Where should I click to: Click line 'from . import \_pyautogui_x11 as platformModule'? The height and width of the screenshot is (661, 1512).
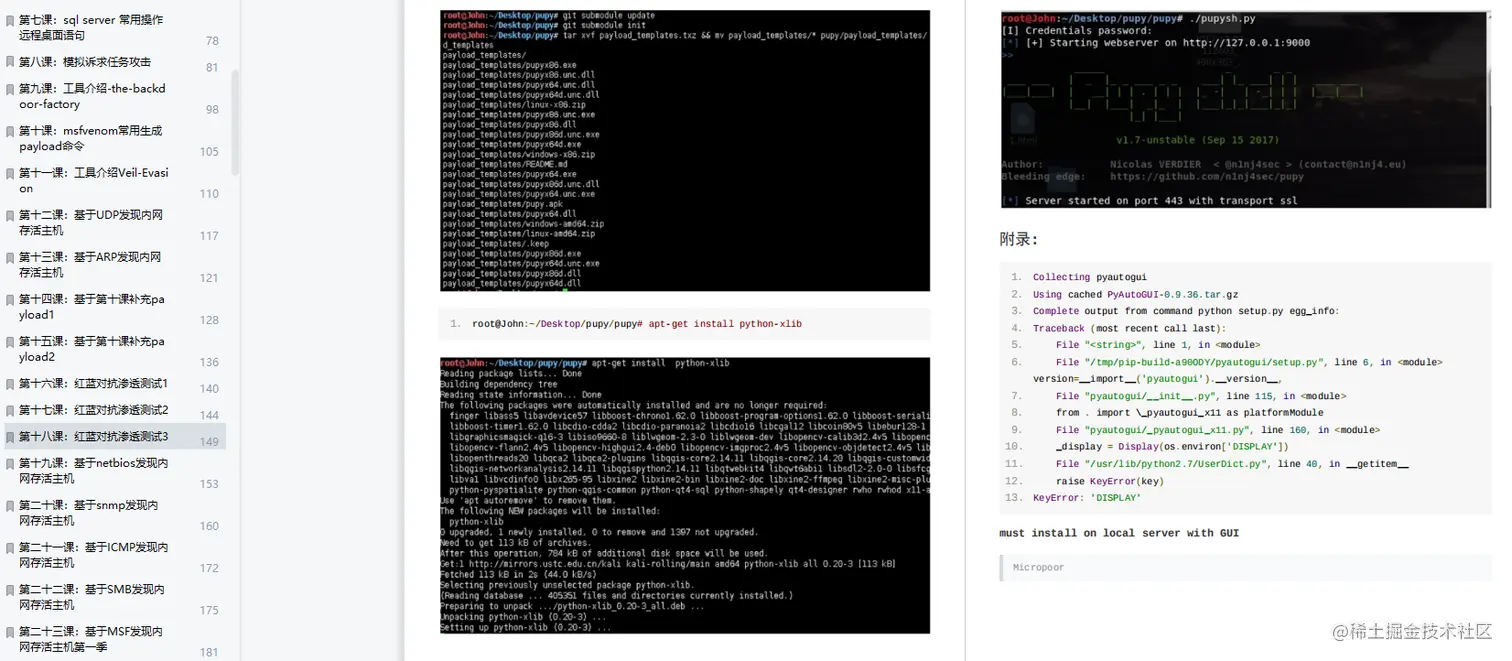point(1189,412)
